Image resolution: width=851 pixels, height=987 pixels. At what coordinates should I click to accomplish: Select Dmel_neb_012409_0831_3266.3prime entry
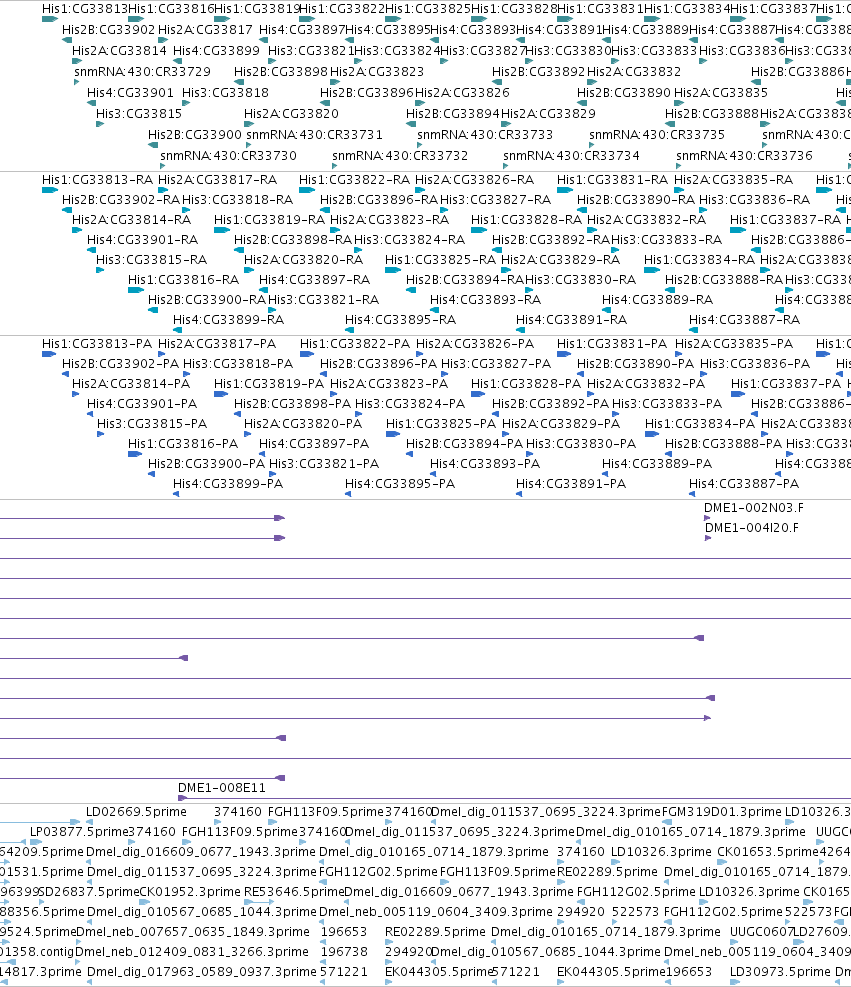pyautogui.click(x=192, y=951)
